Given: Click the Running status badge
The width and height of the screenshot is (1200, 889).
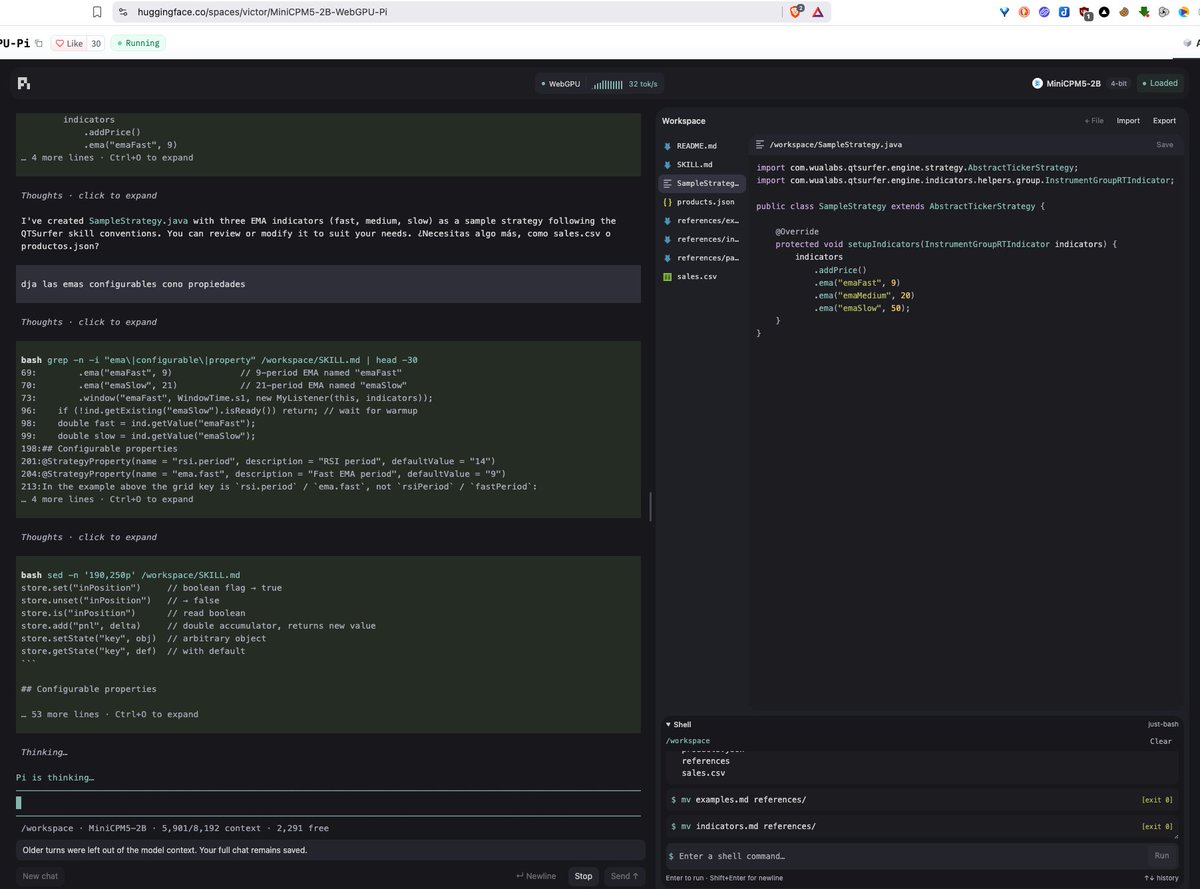Looking at the screenshot, I should (137, 43).
